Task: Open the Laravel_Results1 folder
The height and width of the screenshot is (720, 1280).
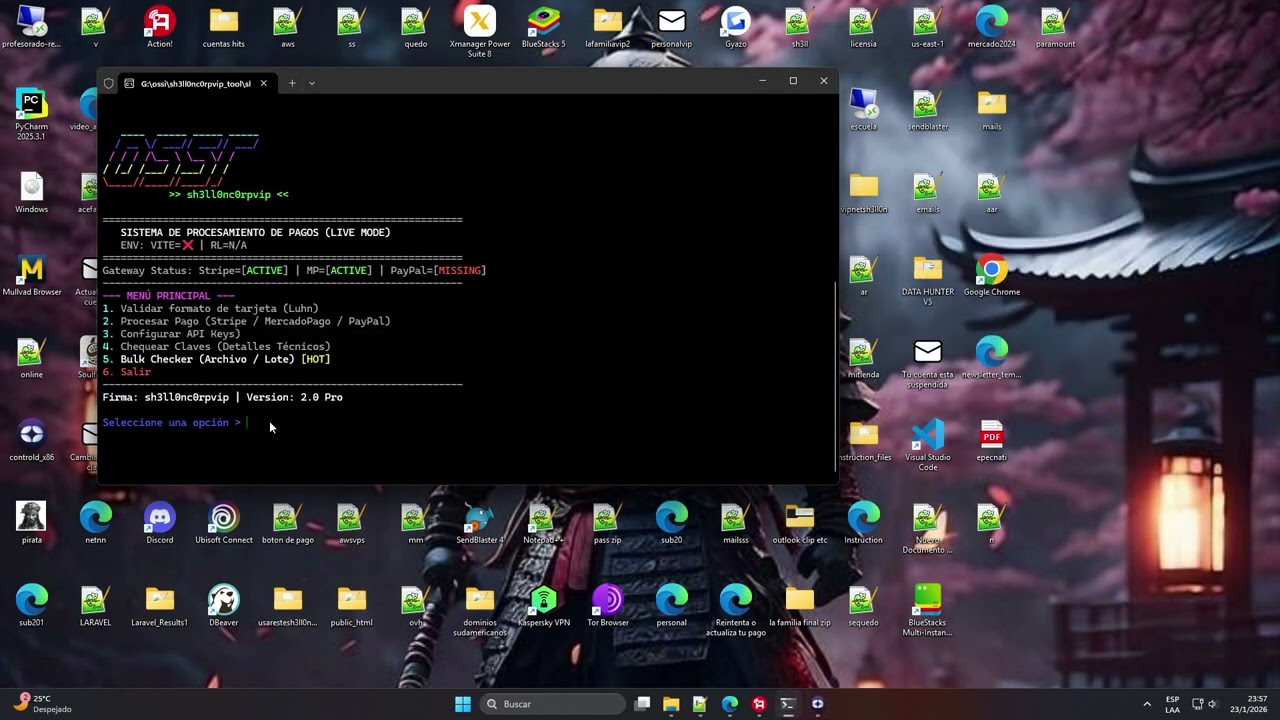Action: point(160,605)
